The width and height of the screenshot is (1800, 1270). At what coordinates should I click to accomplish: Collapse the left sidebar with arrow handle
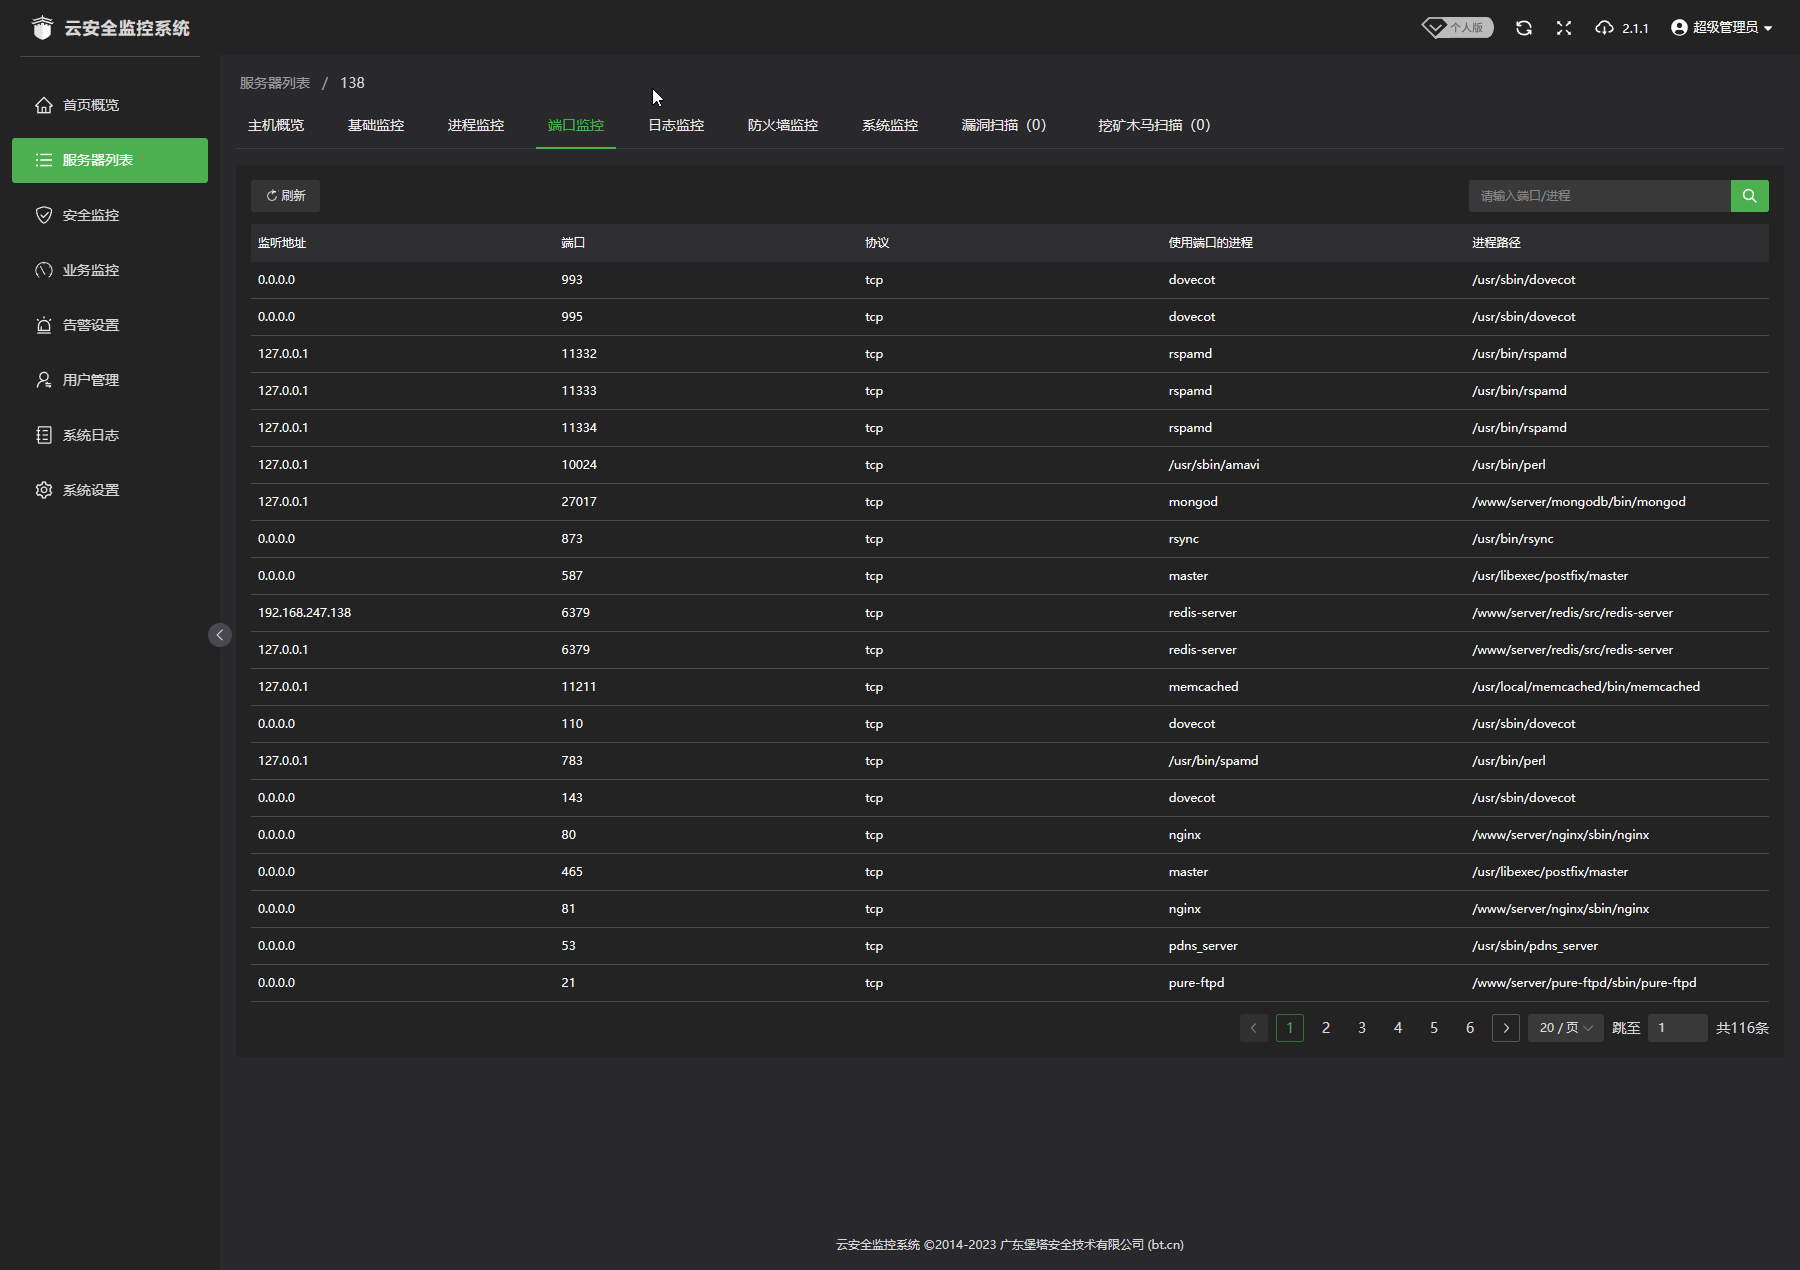[220, 635]
